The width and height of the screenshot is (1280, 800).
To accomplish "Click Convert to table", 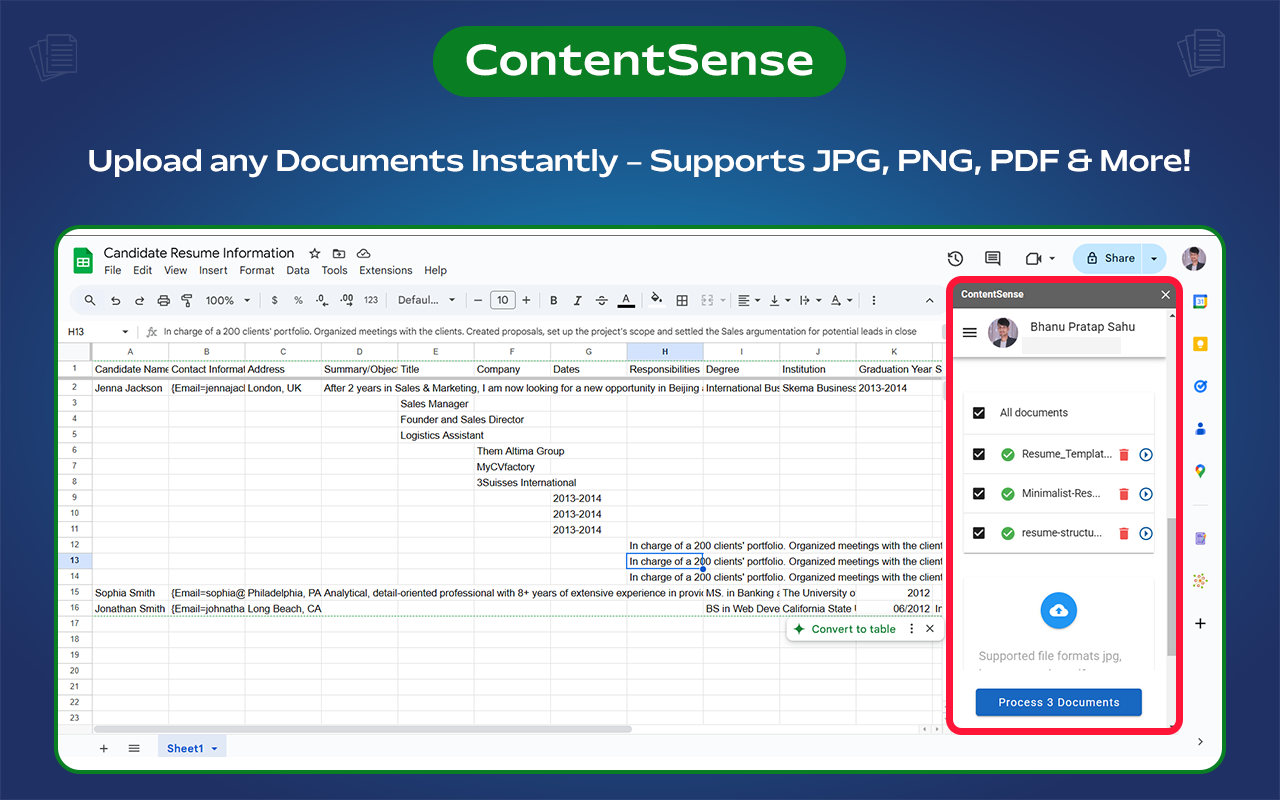I will (x=844, y=629).
